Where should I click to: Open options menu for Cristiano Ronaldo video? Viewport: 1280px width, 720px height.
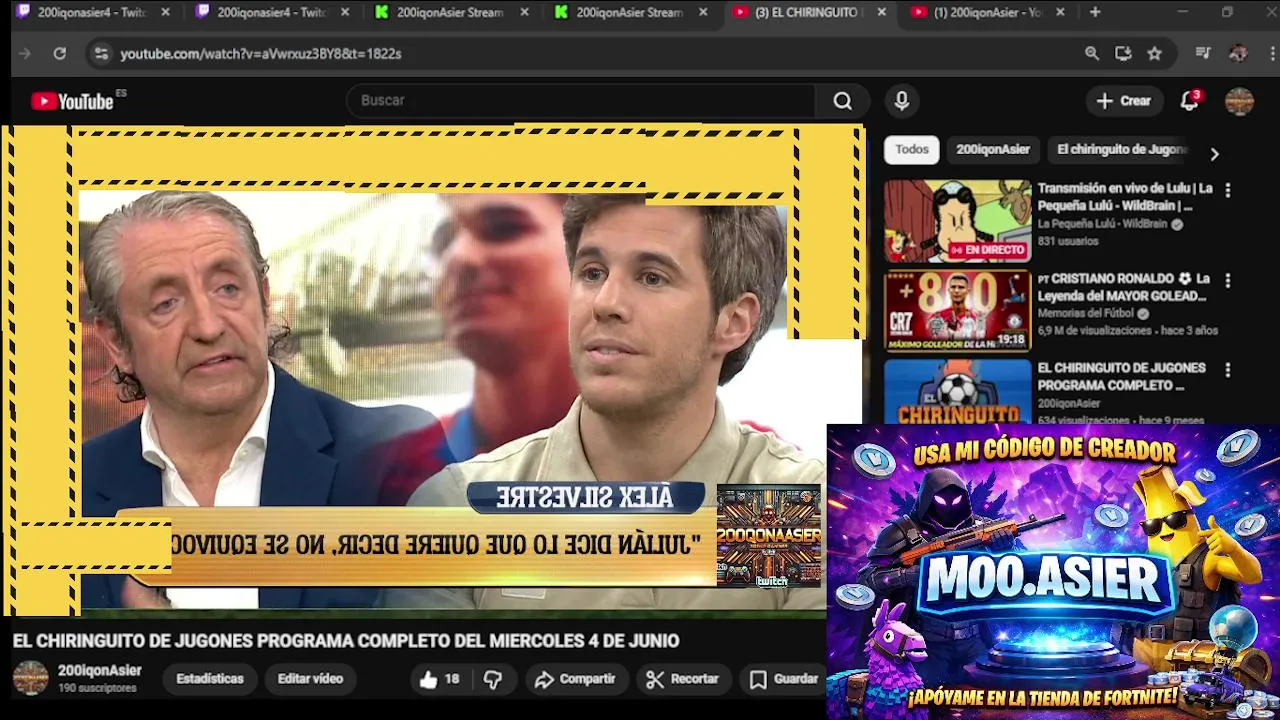[x=1228, y=280]
